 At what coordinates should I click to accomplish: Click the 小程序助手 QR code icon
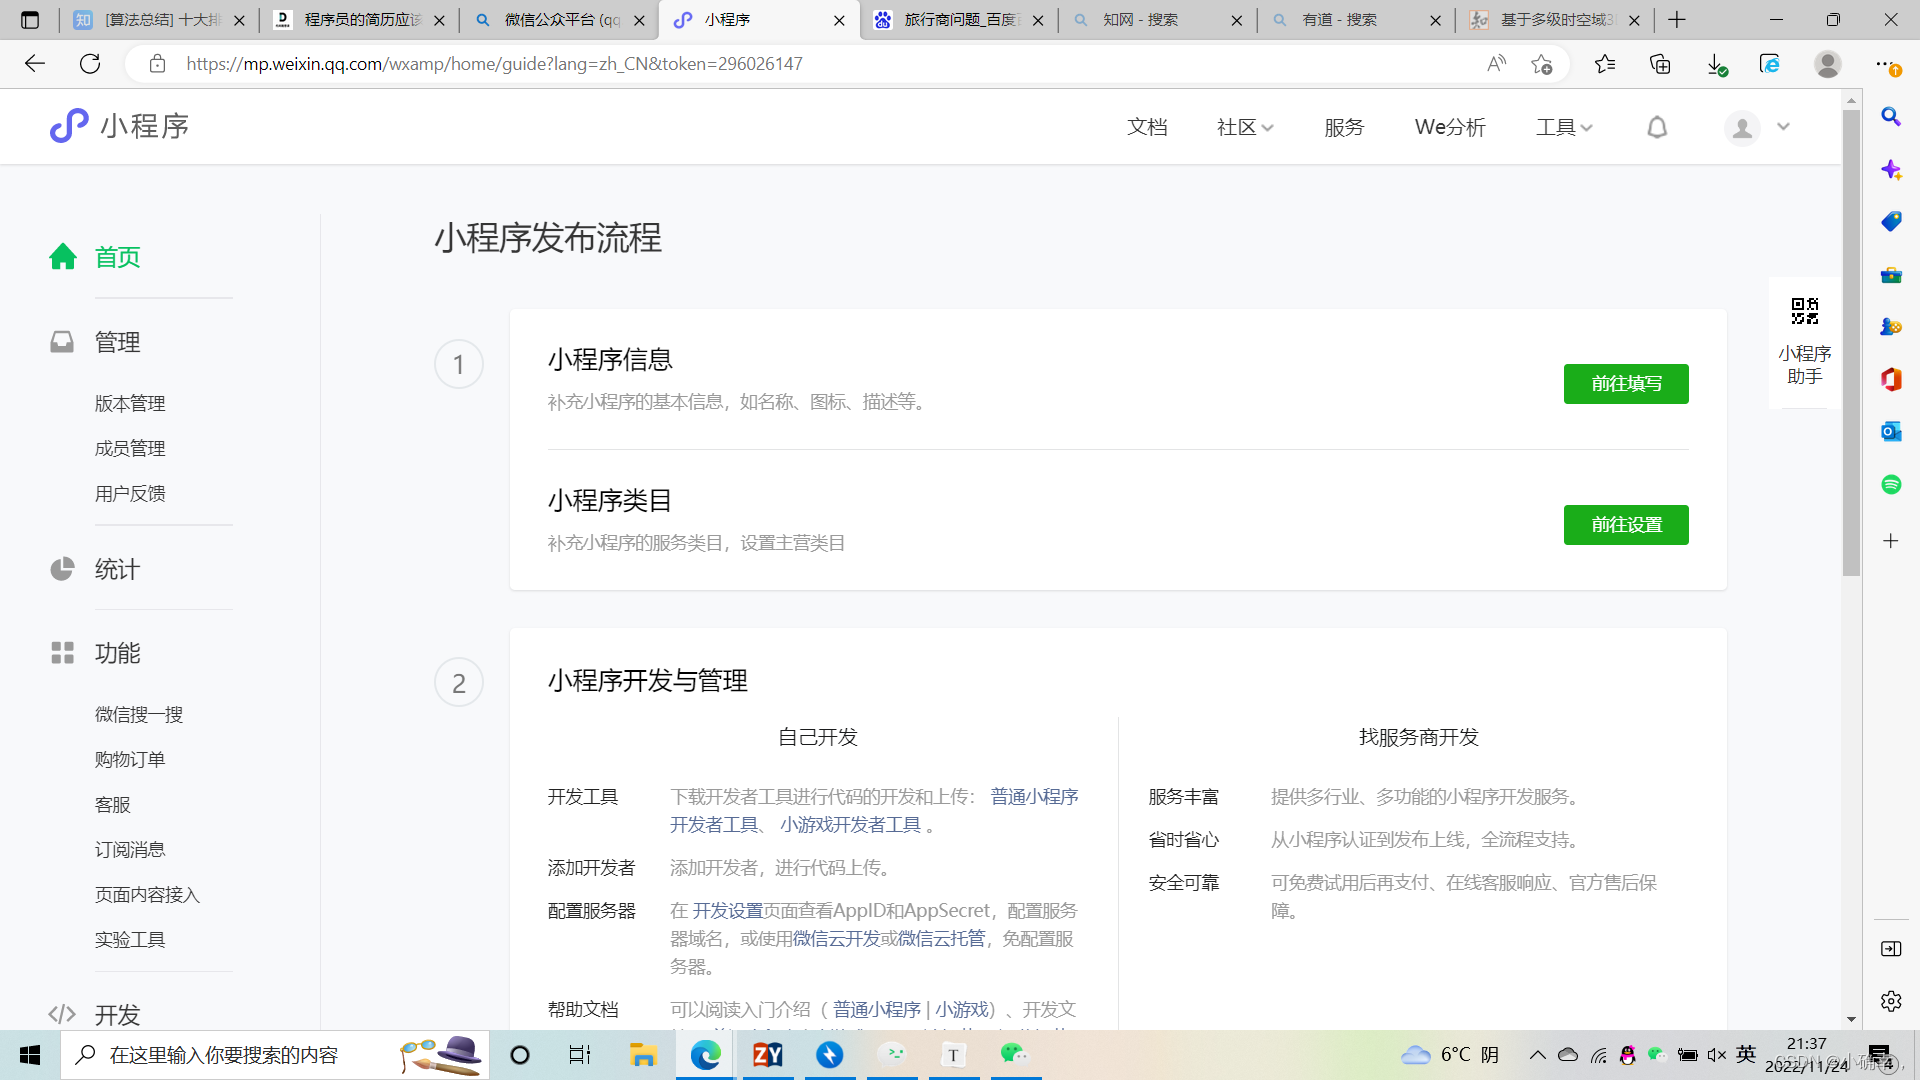[1805, 311]
